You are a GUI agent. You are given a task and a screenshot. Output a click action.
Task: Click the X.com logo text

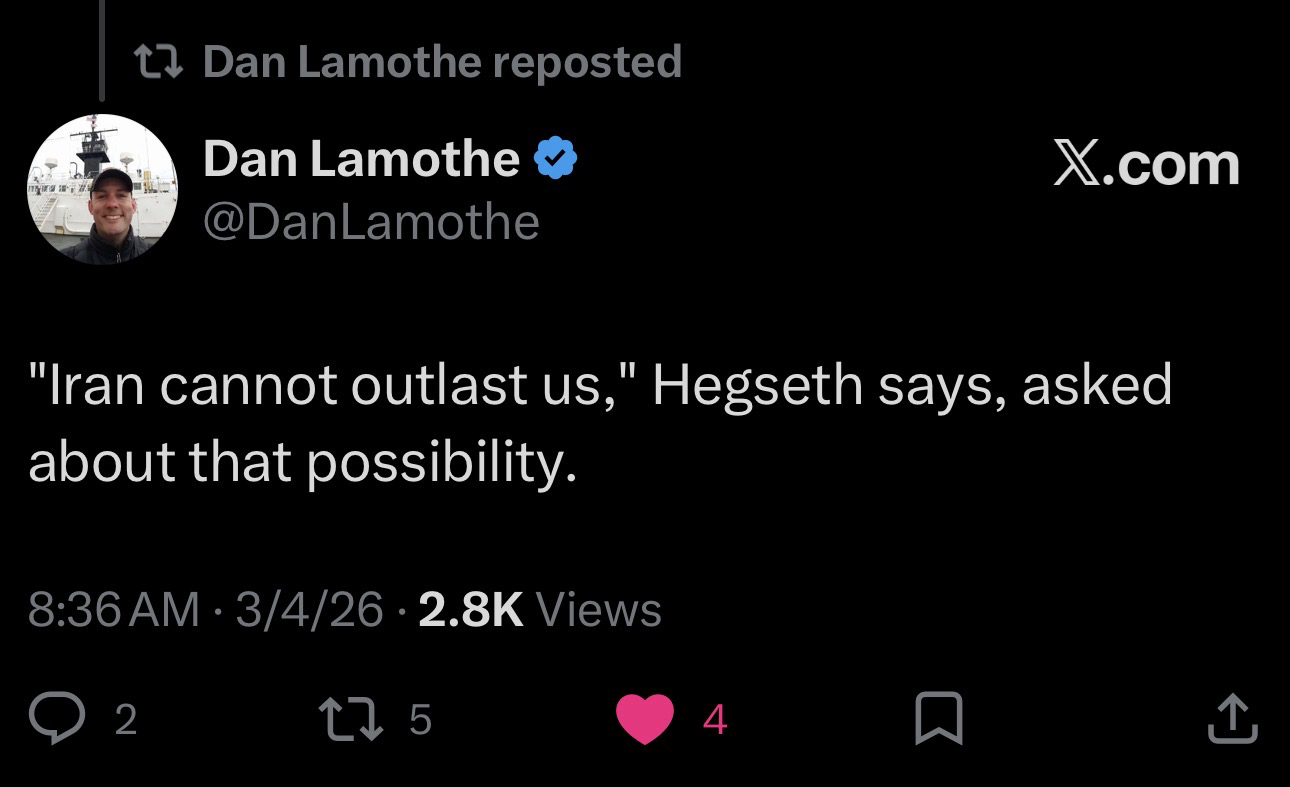click(1146, 164)
